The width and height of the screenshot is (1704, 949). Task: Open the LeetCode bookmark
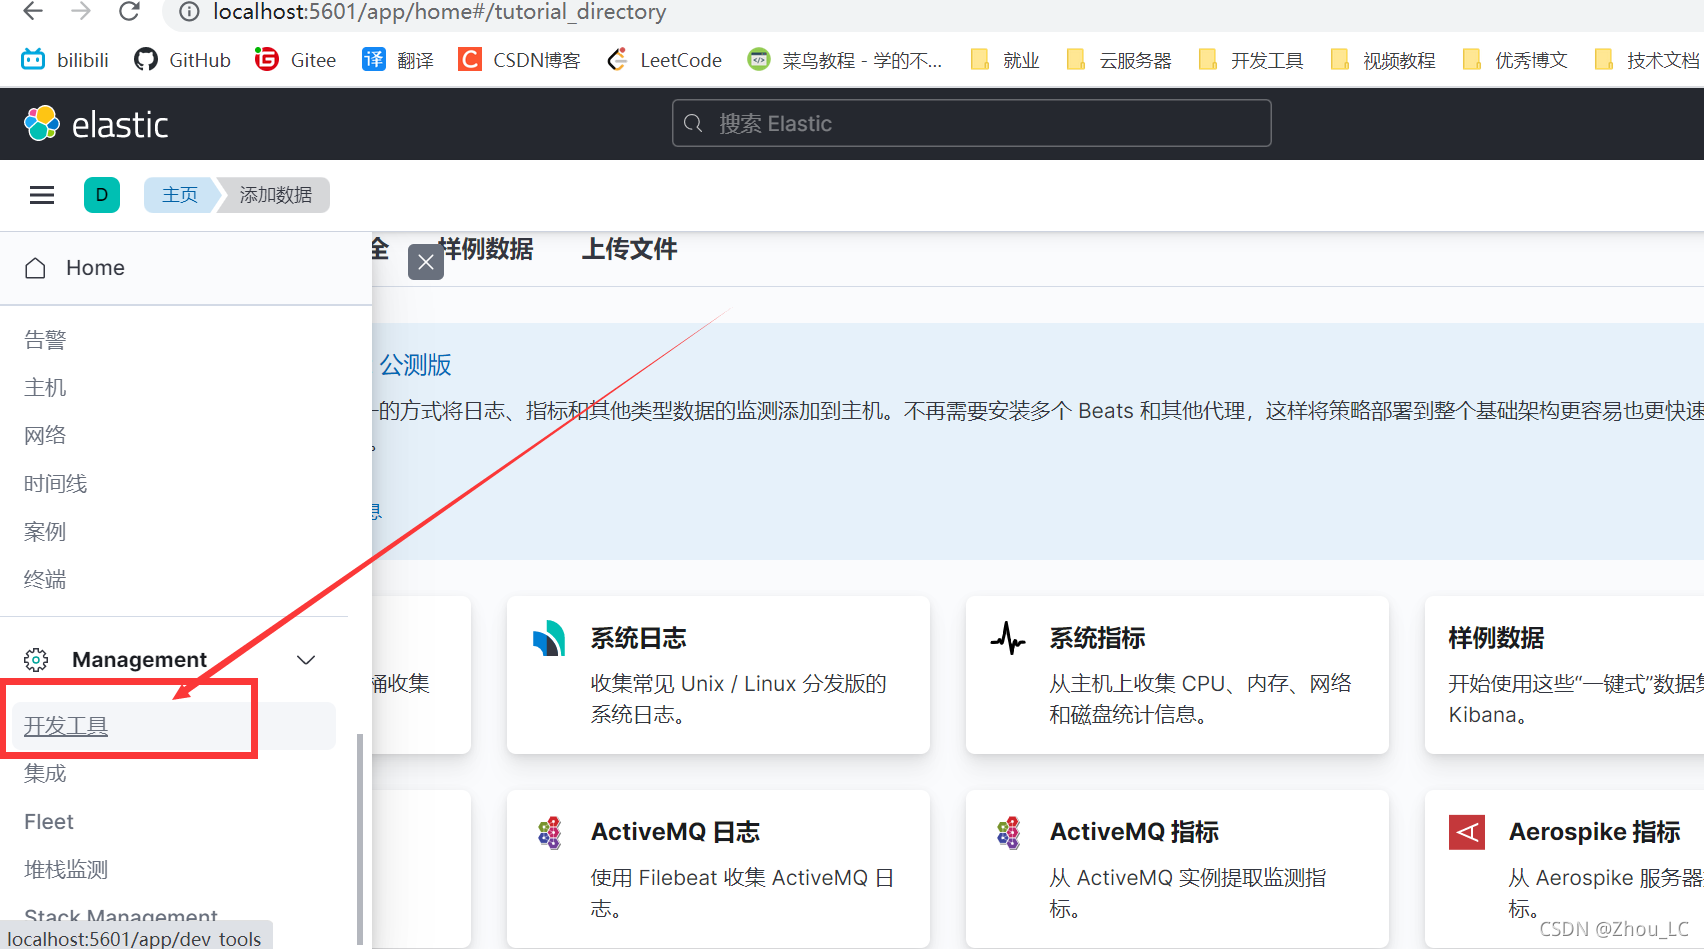coord(664,60)
